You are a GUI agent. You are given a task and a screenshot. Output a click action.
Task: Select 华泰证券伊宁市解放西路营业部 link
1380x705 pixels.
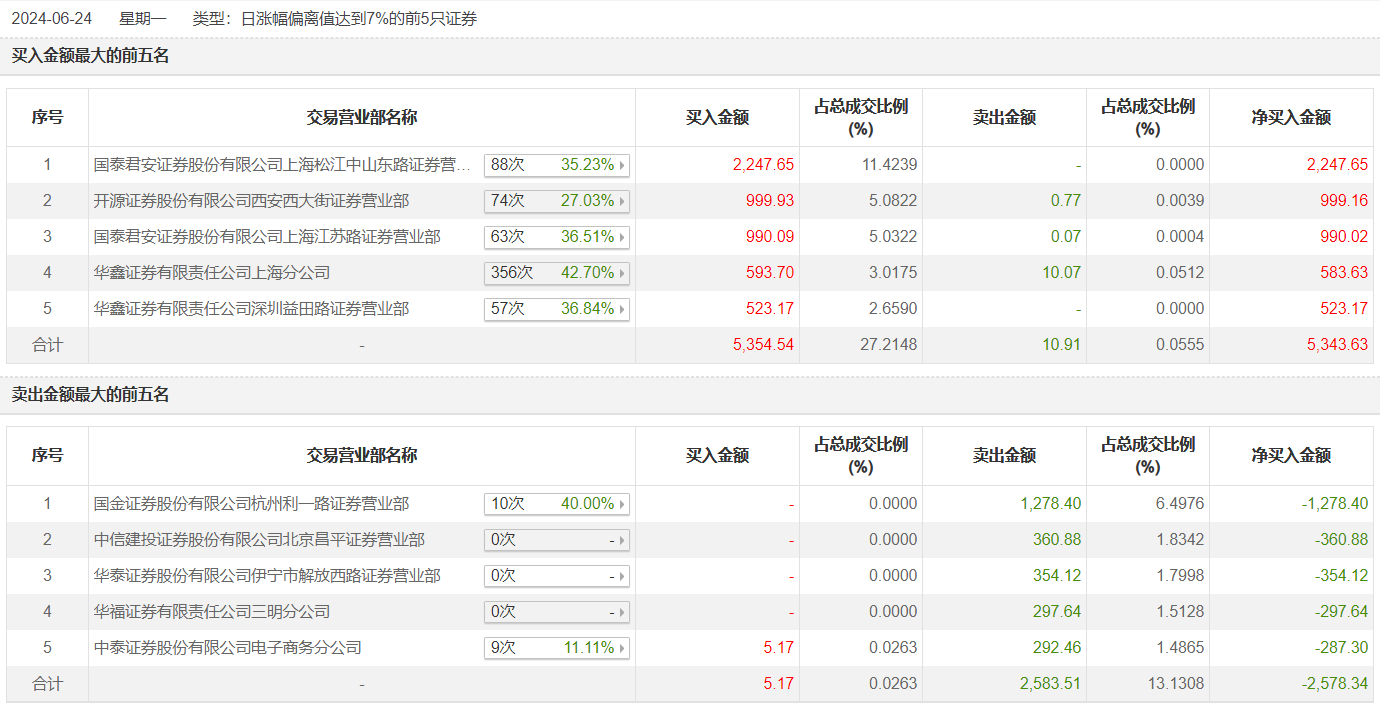[267, 576]
